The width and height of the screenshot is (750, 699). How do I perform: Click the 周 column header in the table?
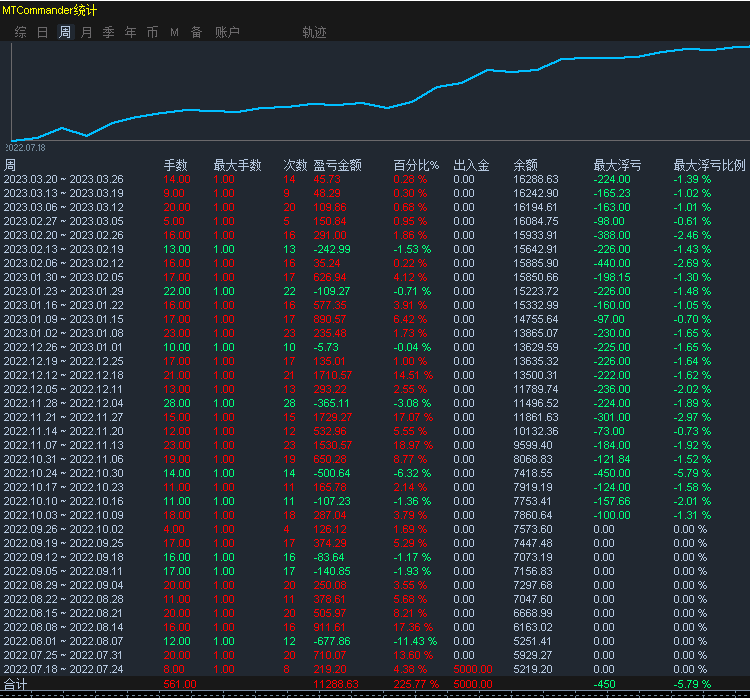10,166
